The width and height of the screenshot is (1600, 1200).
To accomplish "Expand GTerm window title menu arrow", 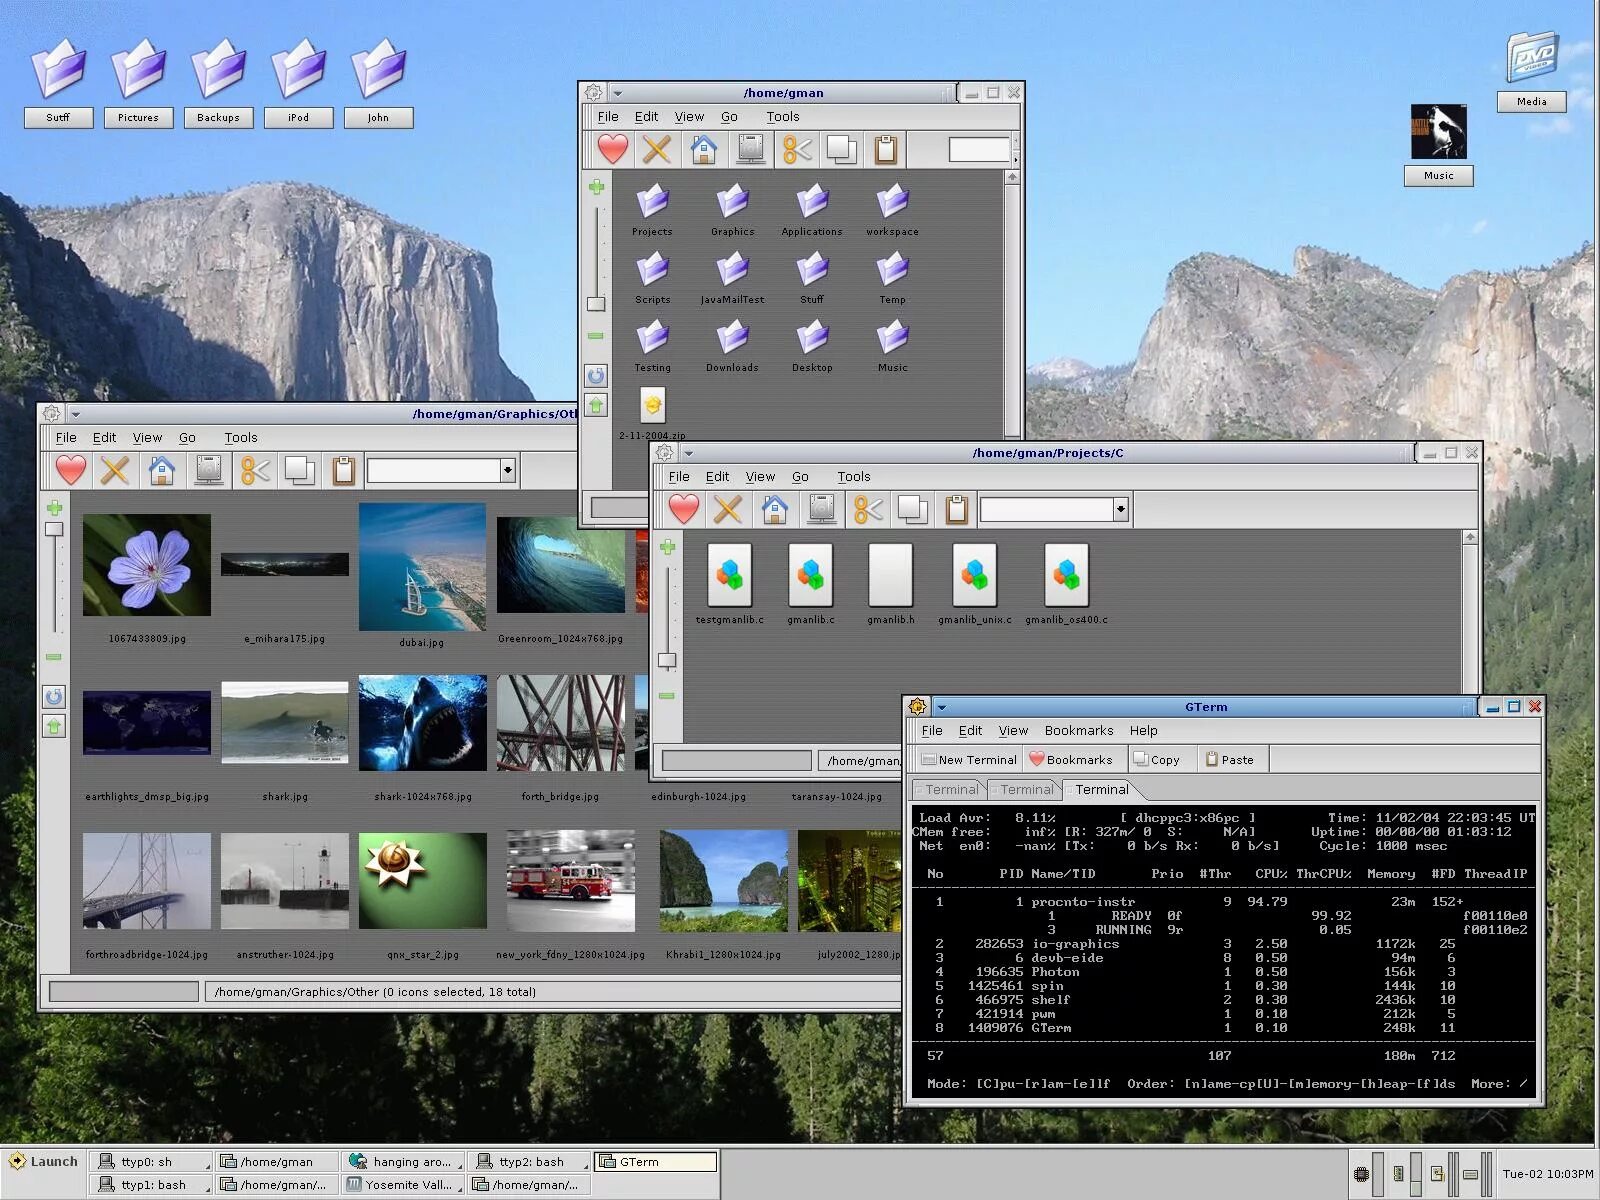I will (942, 707).
